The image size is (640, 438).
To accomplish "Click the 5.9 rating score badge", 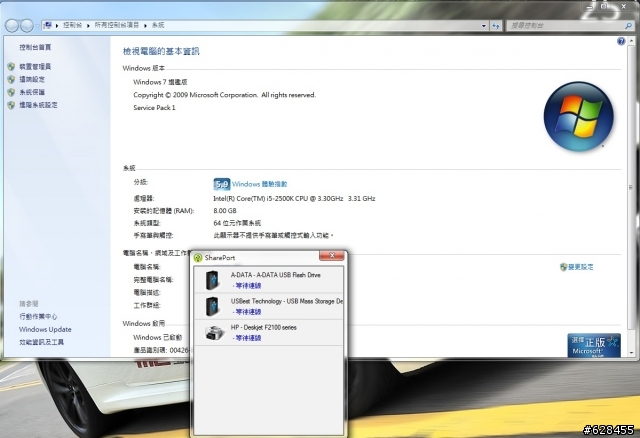I will pyautogui.click(x=222, y=184).
